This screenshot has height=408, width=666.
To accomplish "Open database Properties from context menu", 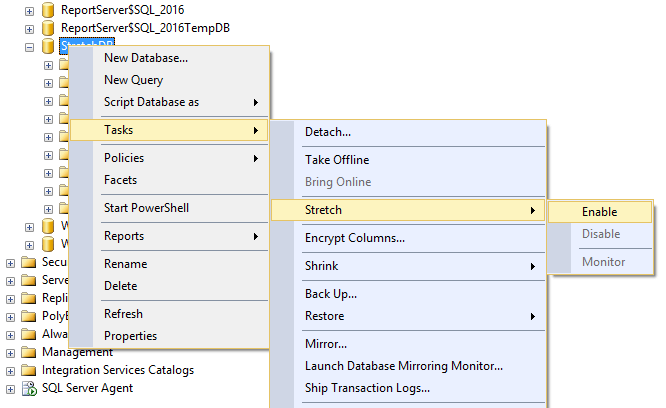I will pyautogui.click(x=169, y=336).
